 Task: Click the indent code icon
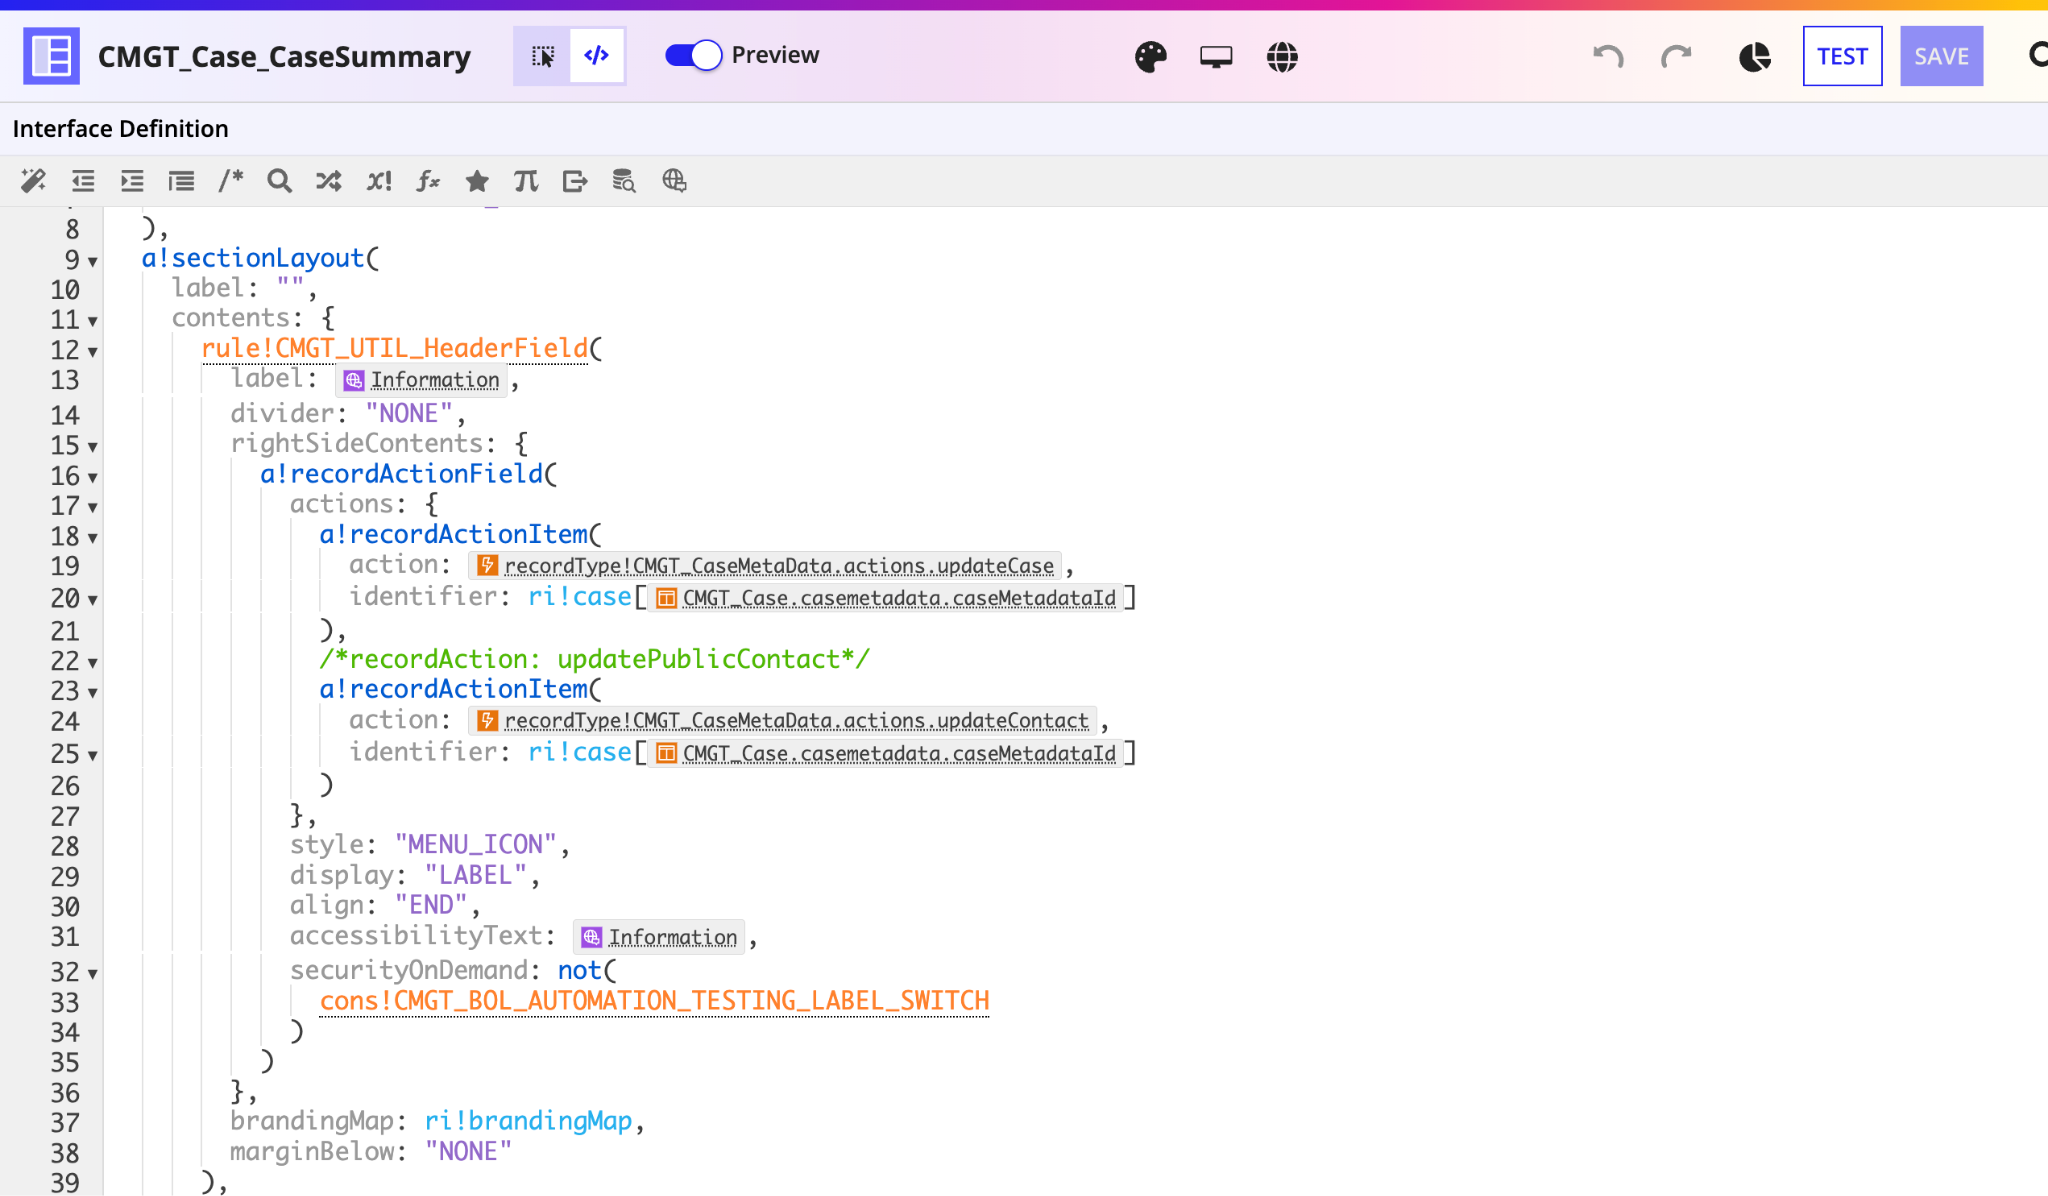click(132, 181)
